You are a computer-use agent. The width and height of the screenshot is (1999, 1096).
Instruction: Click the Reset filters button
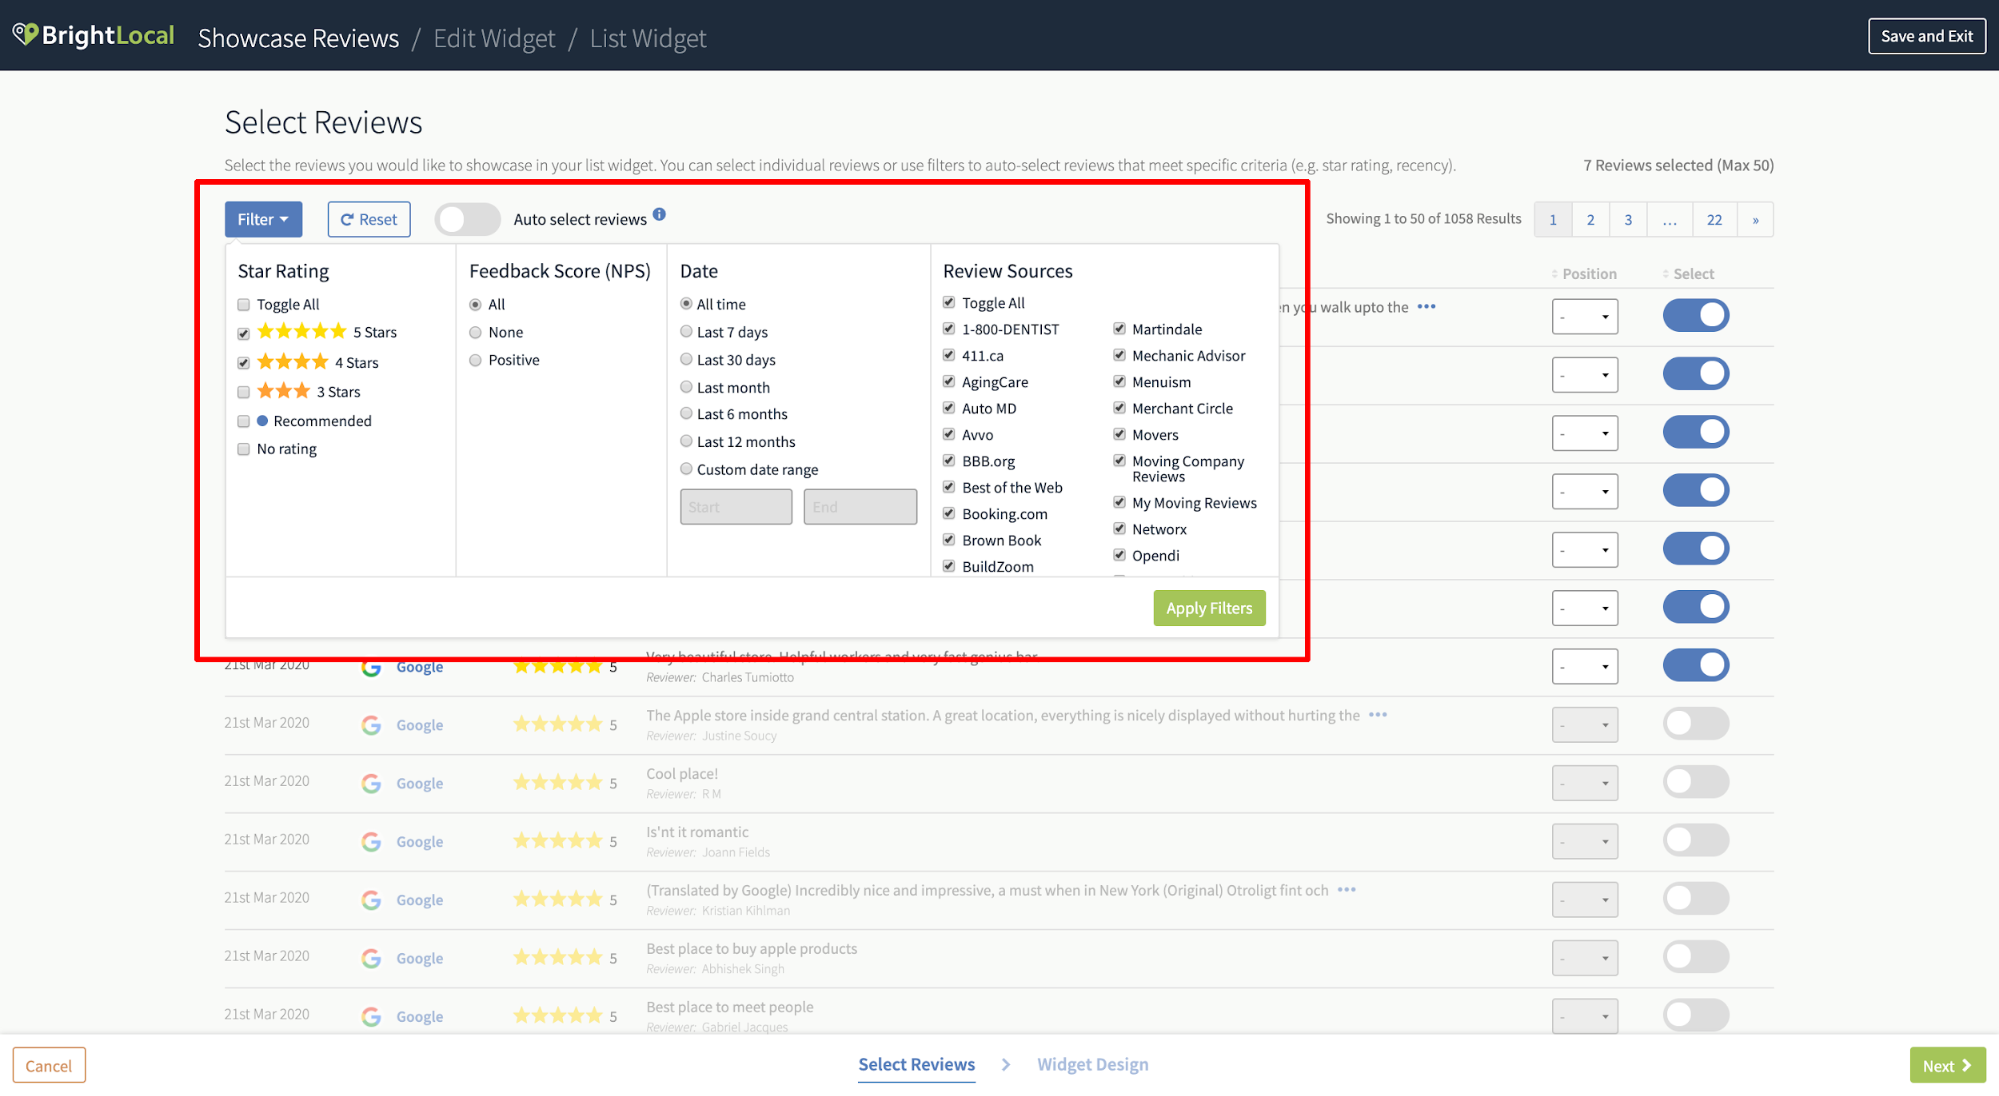pos(369,220)
